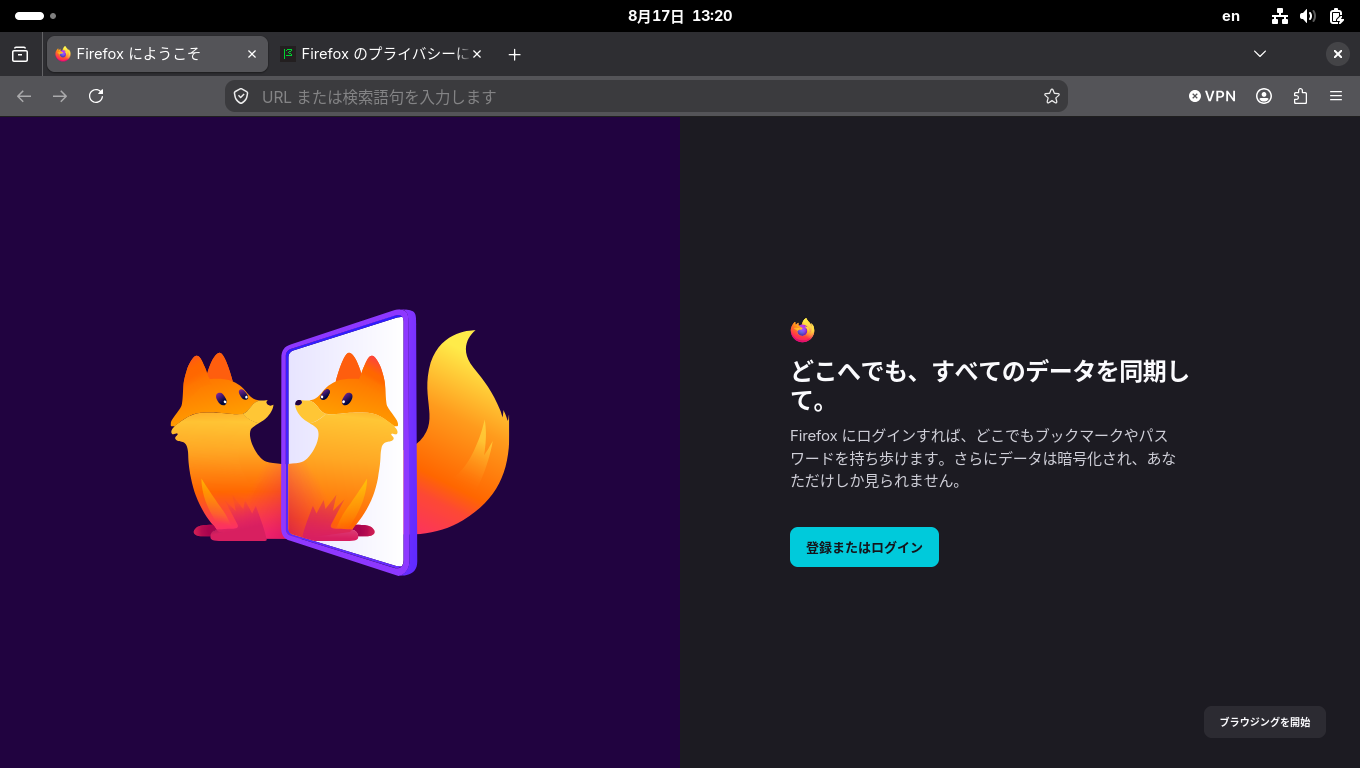The height and width of the screenshot is (768, 1360).
Task: Click the Firefox logo above the heading
Action: click(x=802, y=330)
